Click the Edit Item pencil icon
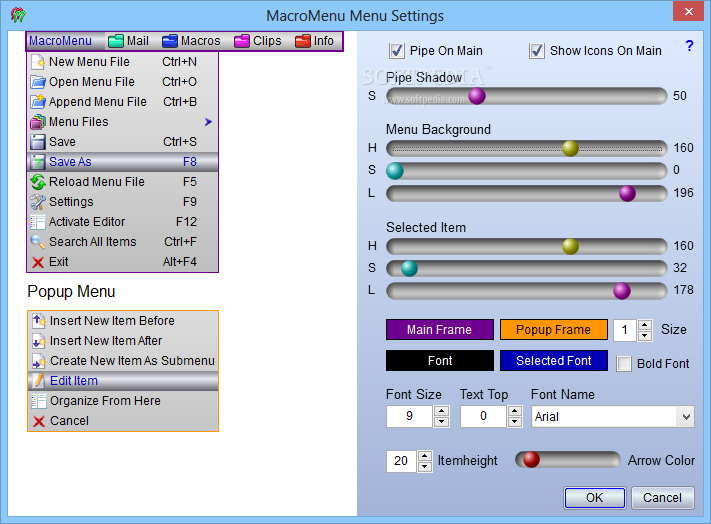Viewport: 711px width, 524px height. click(x=39, y=381)
